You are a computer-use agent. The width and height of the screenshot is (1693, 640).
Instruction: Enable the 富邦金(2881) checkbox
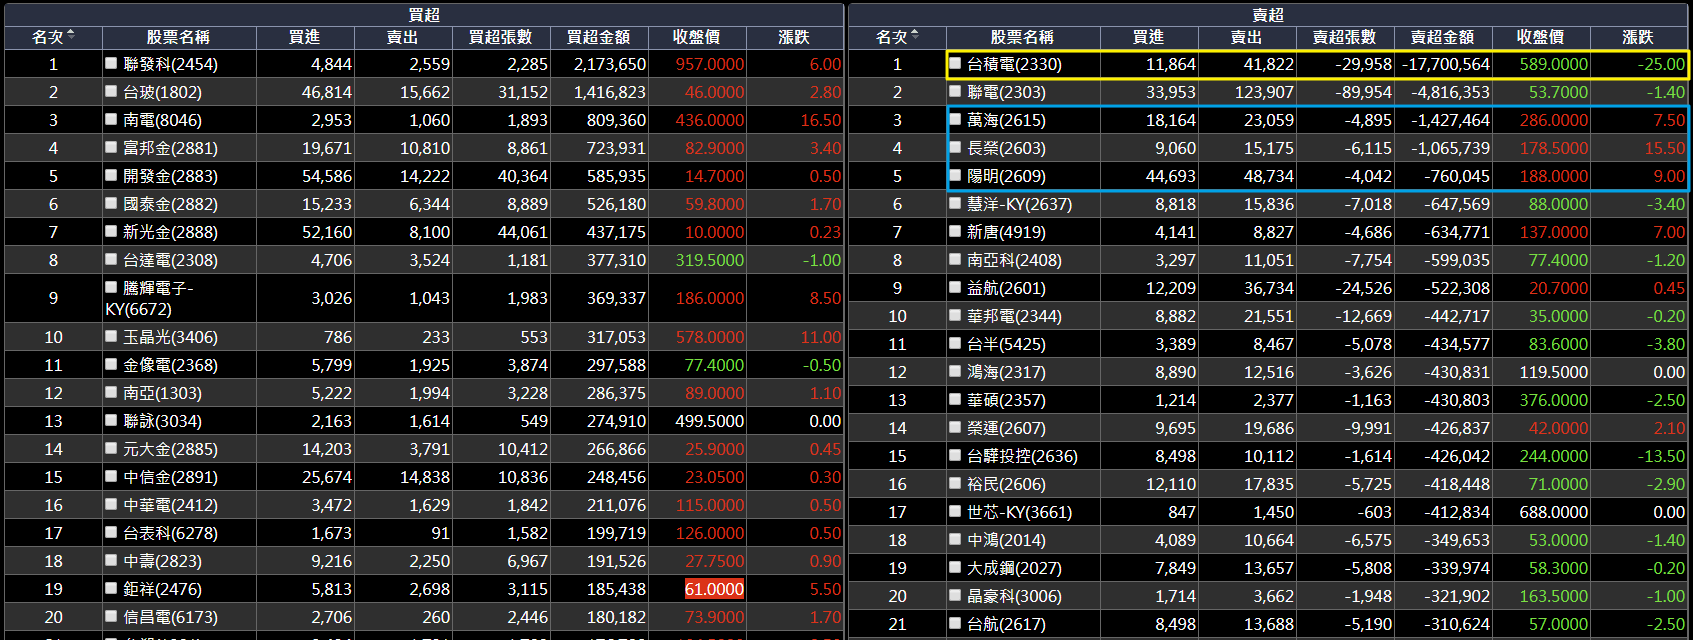pos(111,147)
